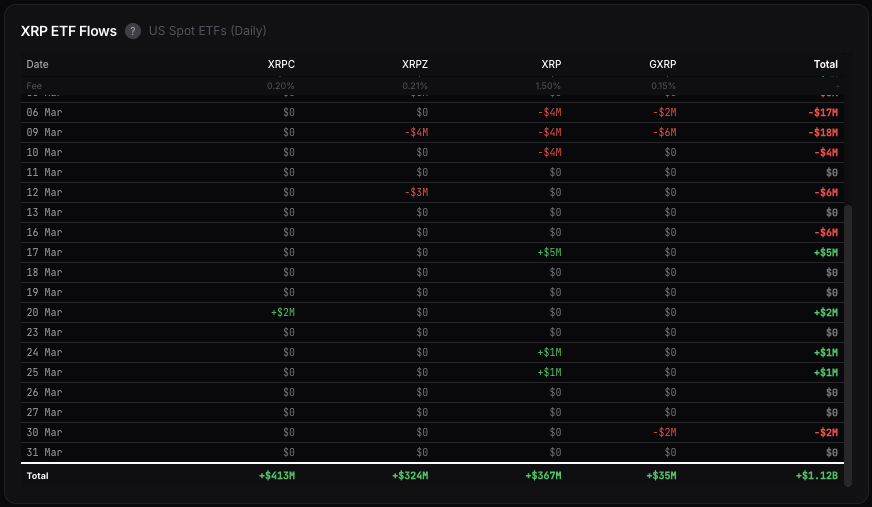The width and height of the screenshot is (872, 507).
Task: Click the 13 Mar date cell
Action: tap(44, 212)
